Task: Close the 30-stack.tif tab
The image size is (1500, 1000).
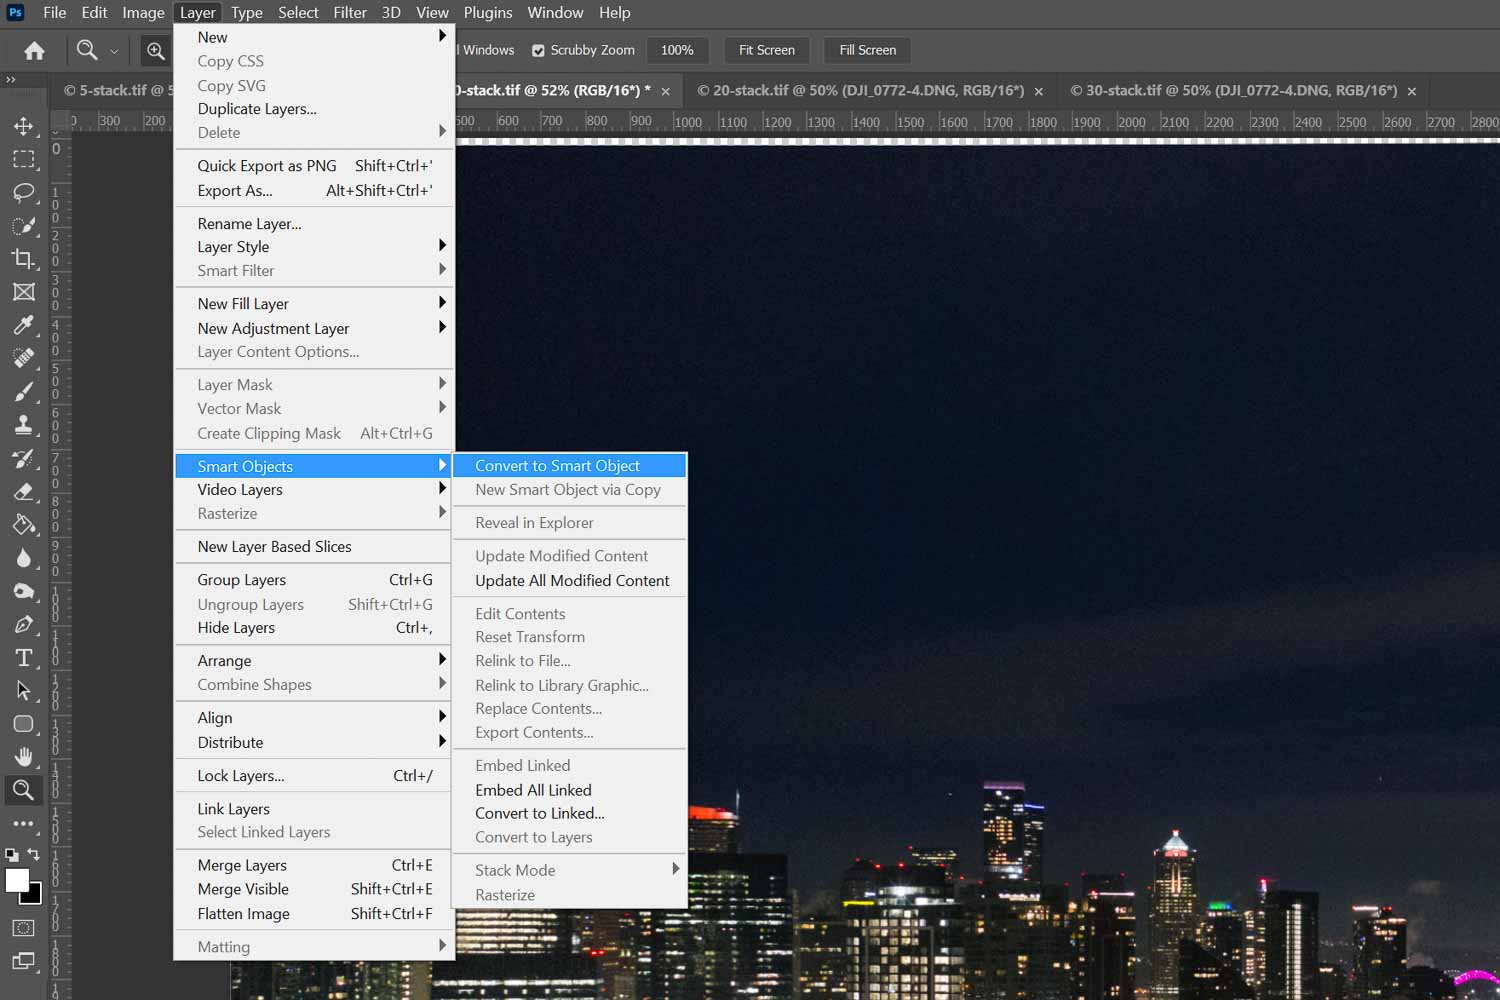Action: coord(1412,91)
